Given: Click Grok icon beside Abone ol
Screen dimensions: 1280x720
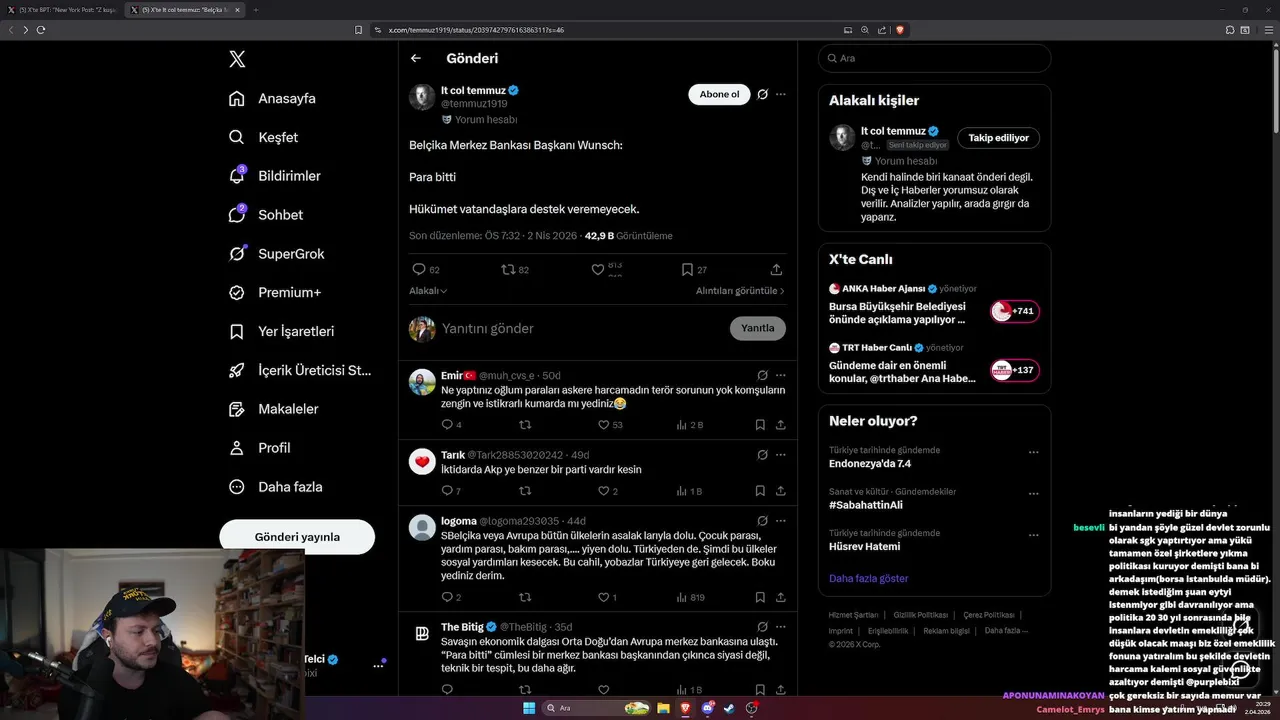Looking at the screenshot, I should click(762, 94).
